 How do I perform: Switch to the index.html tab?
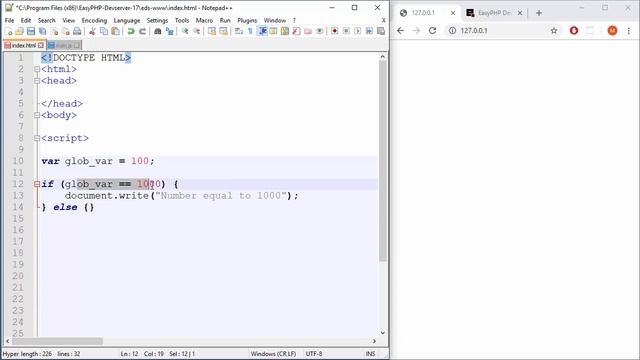(23, 45)
